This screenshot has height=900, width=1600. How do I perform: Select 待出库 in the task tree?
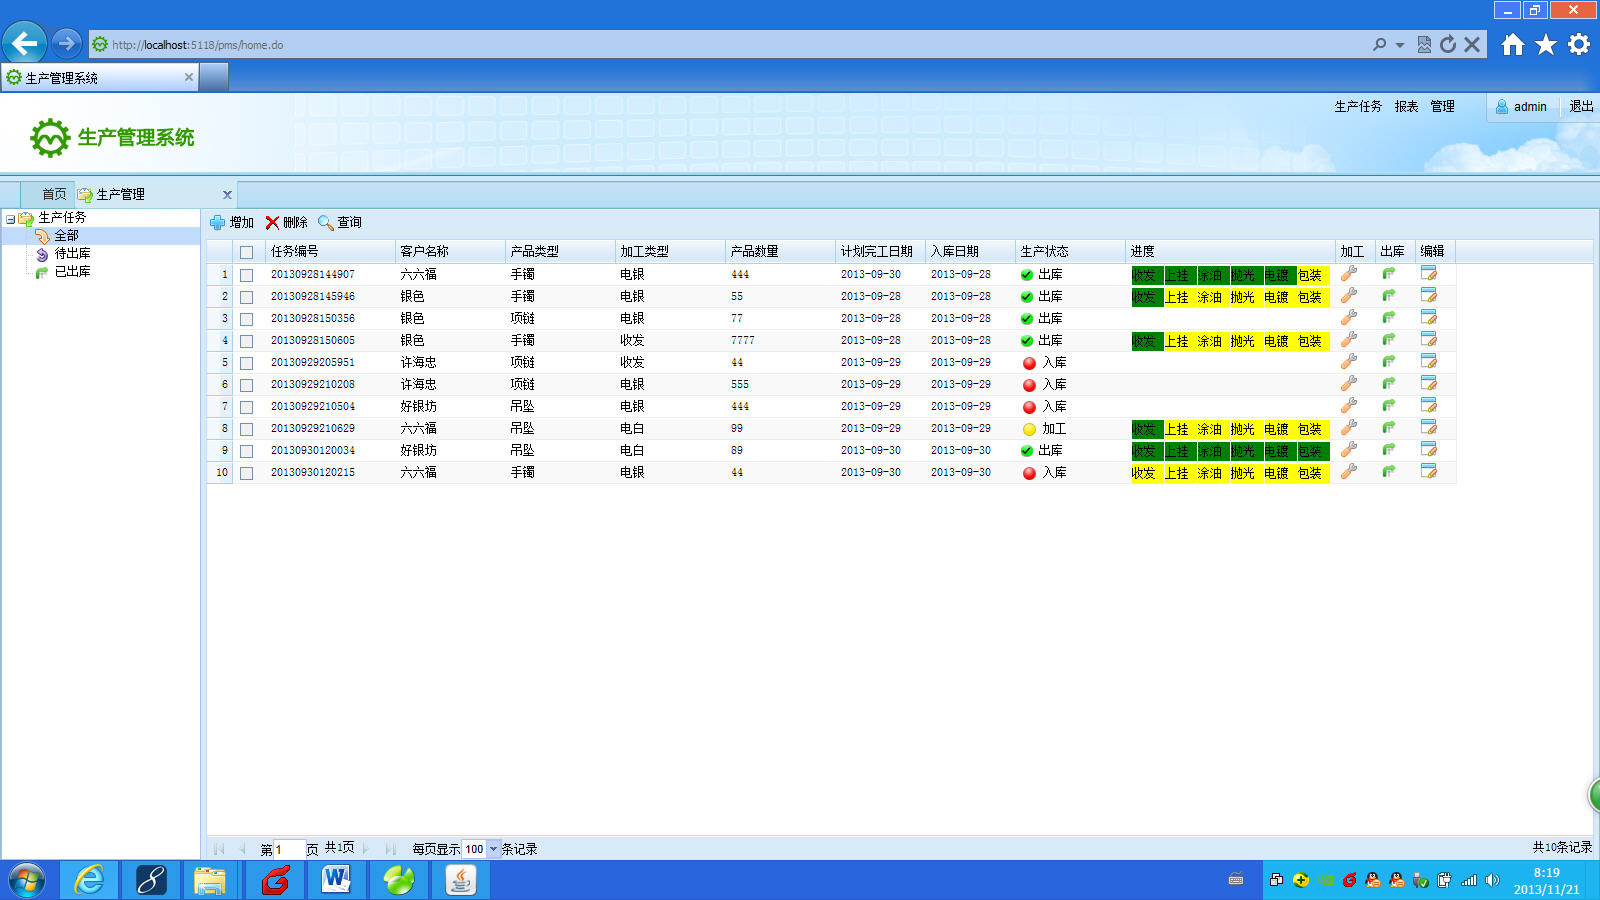pyautogui.click(x=72, y=254)
